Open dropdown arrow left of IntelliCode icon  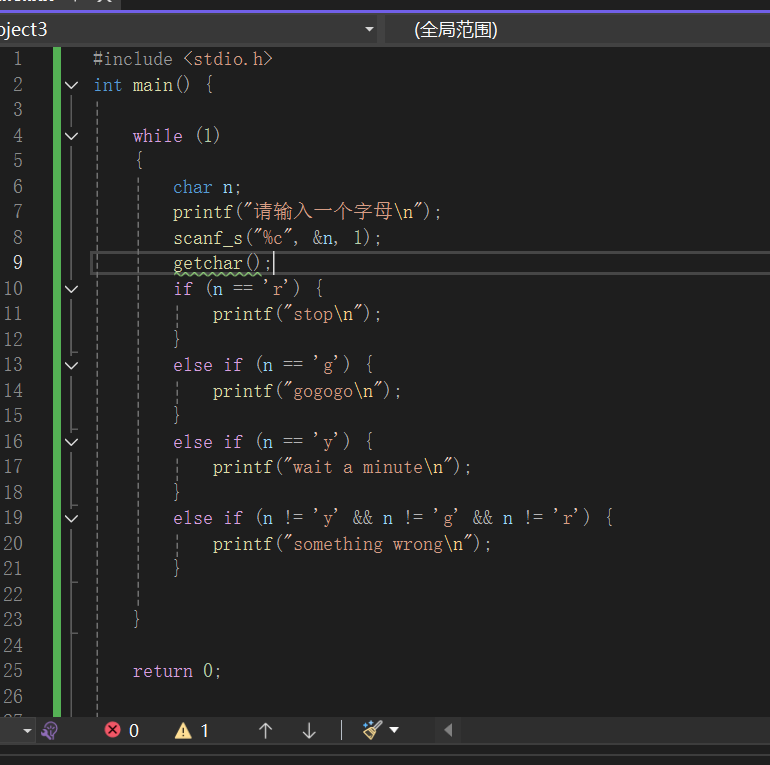(28, 731)
